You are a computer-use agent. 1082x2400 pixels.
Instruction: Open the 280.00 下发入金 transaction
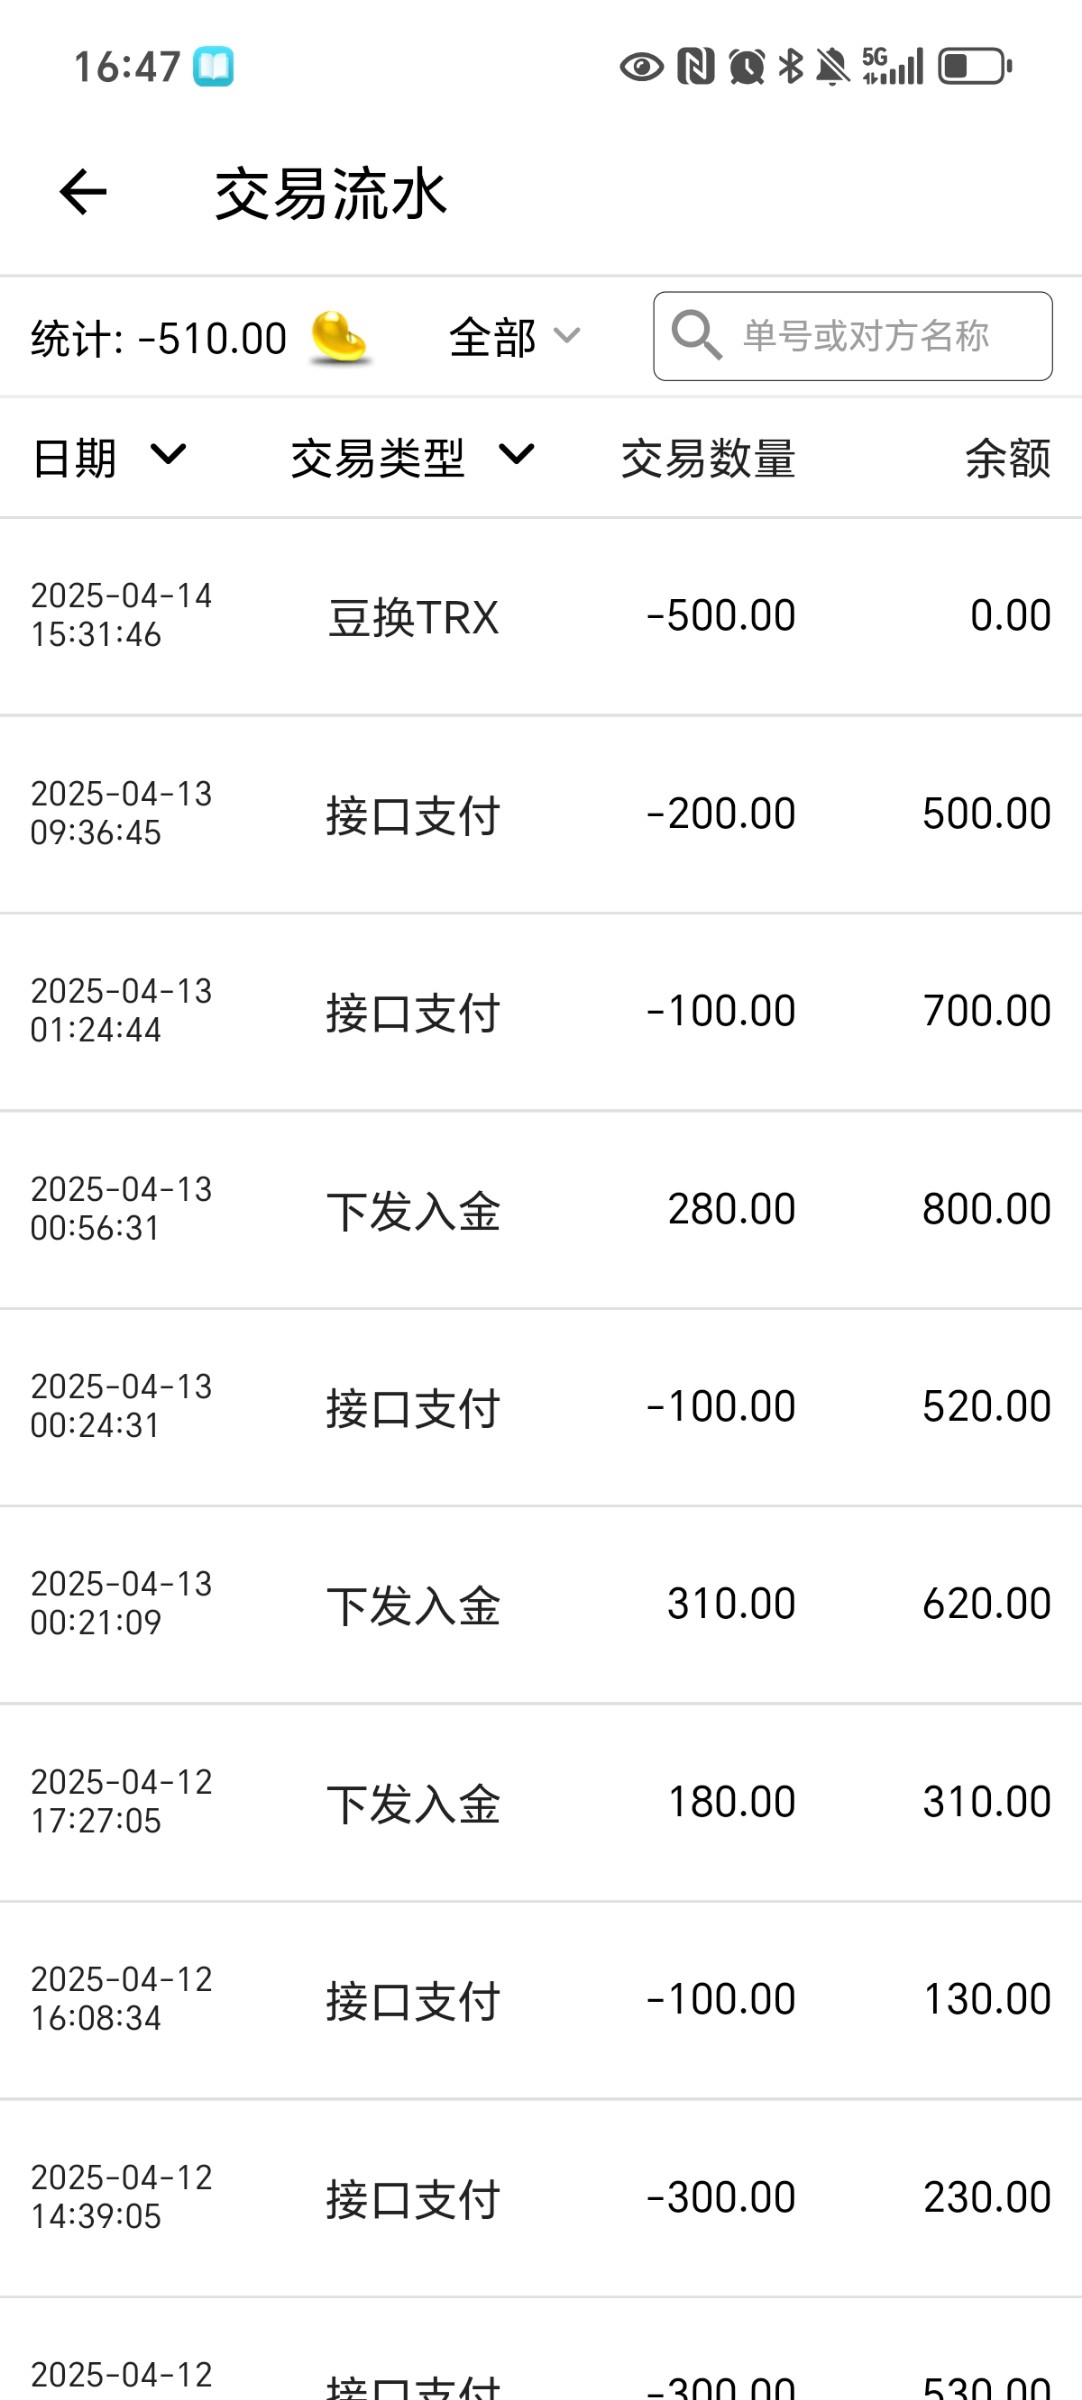point(540,1209)
